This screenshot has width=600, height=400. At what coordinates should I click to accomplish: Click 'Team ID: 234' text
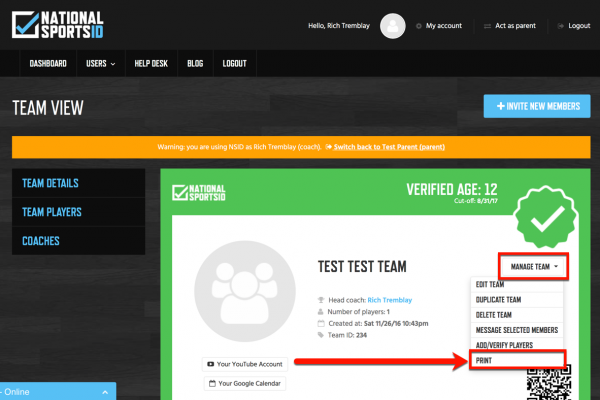click(x=347, y=335)
